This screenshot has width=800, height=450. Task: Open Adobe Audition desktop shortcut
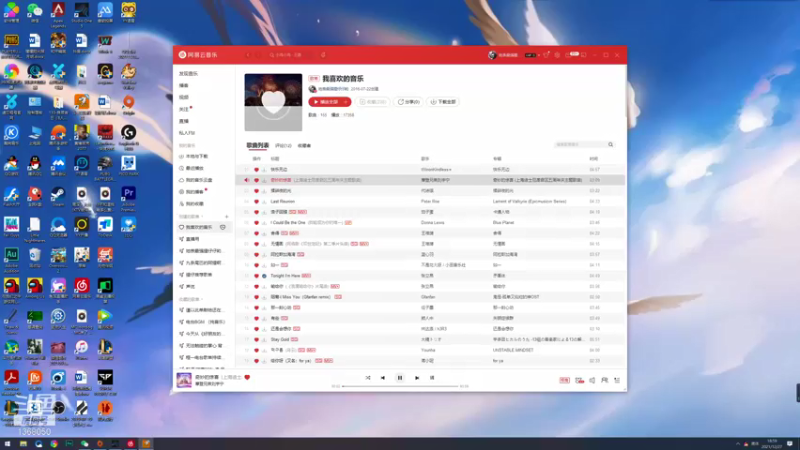click(11, 259)
